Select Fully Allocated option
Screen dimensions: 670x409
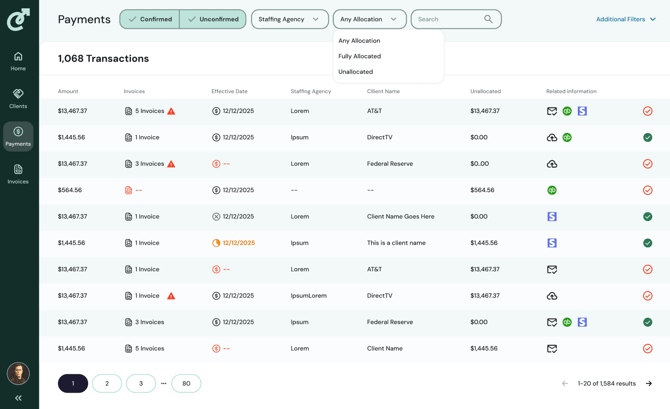(x=360, y=56)
